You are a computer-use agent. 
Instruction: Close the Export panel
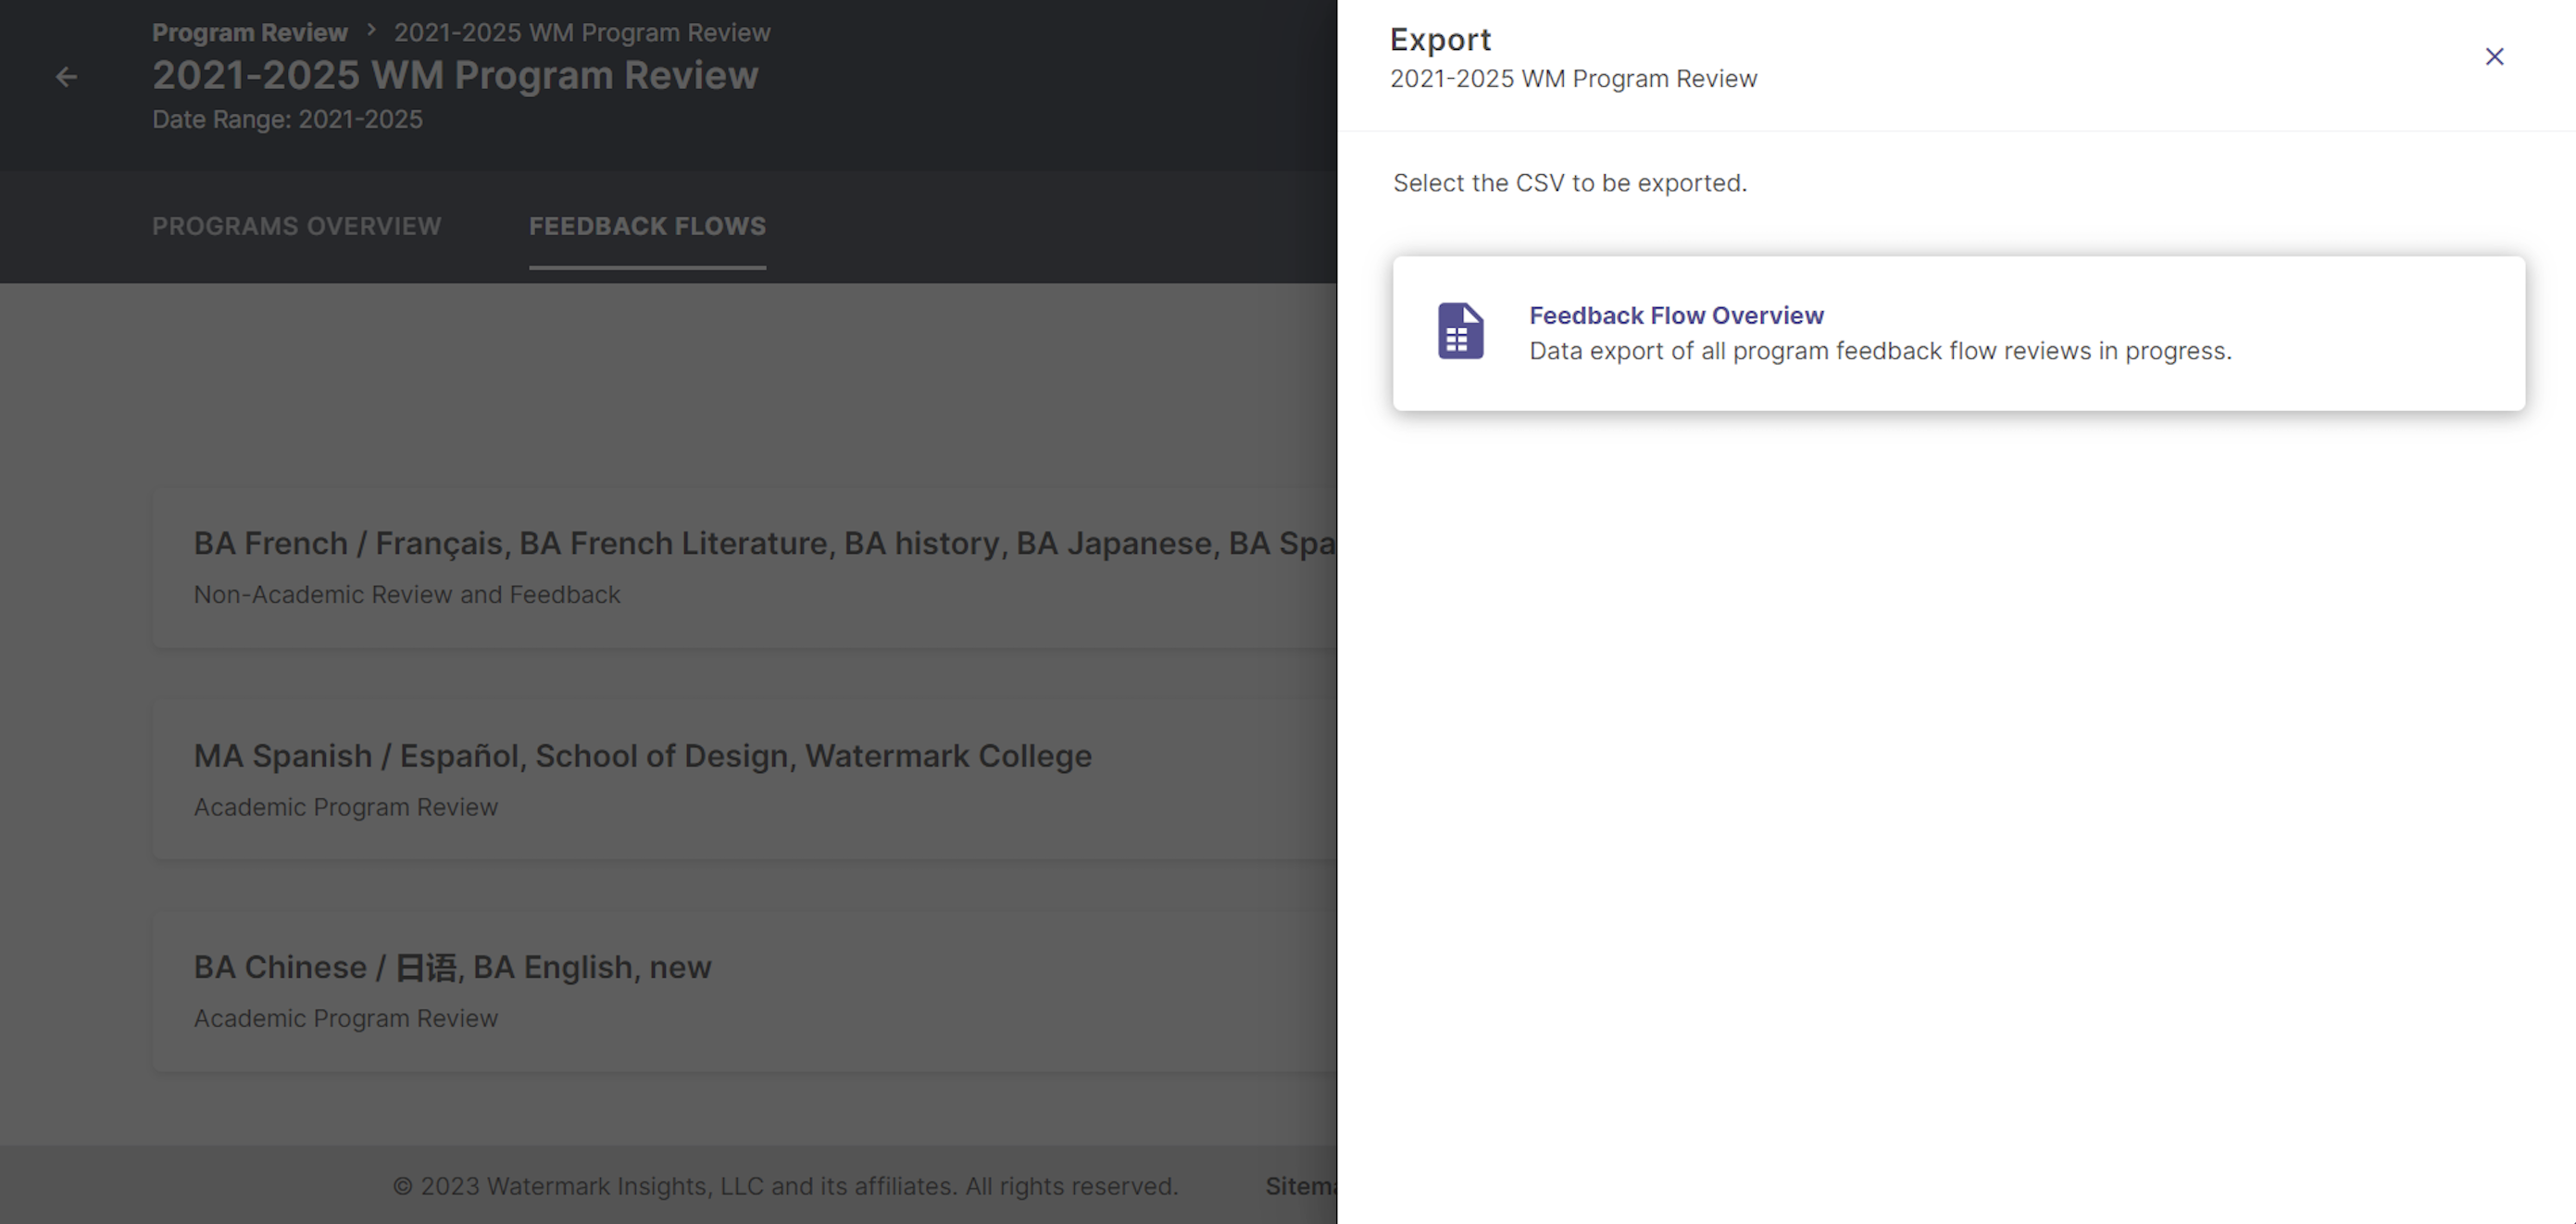tap(2494, 57)
